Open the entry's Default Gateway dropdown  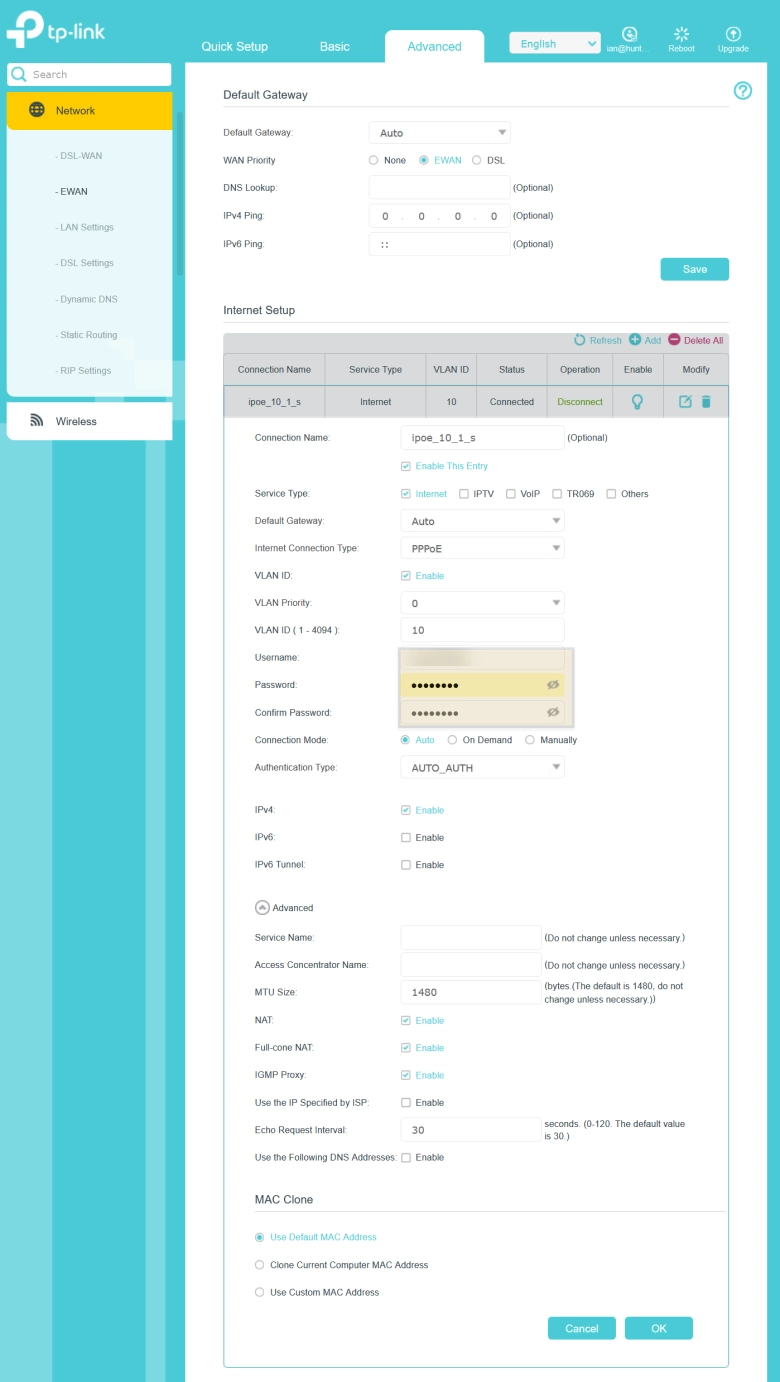(x=482, y=521)
